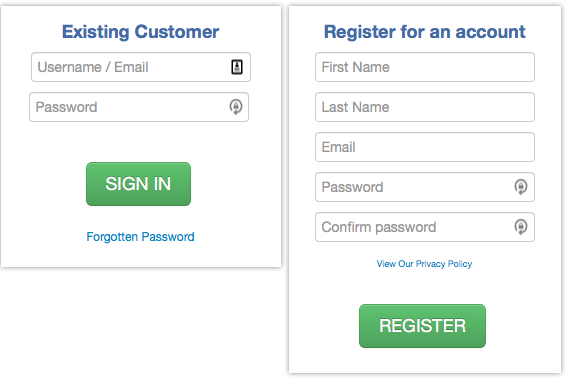This screenshot has width=573, height=387.
Task: Click the Username / Email placeholder text
Action: (93, 67)
